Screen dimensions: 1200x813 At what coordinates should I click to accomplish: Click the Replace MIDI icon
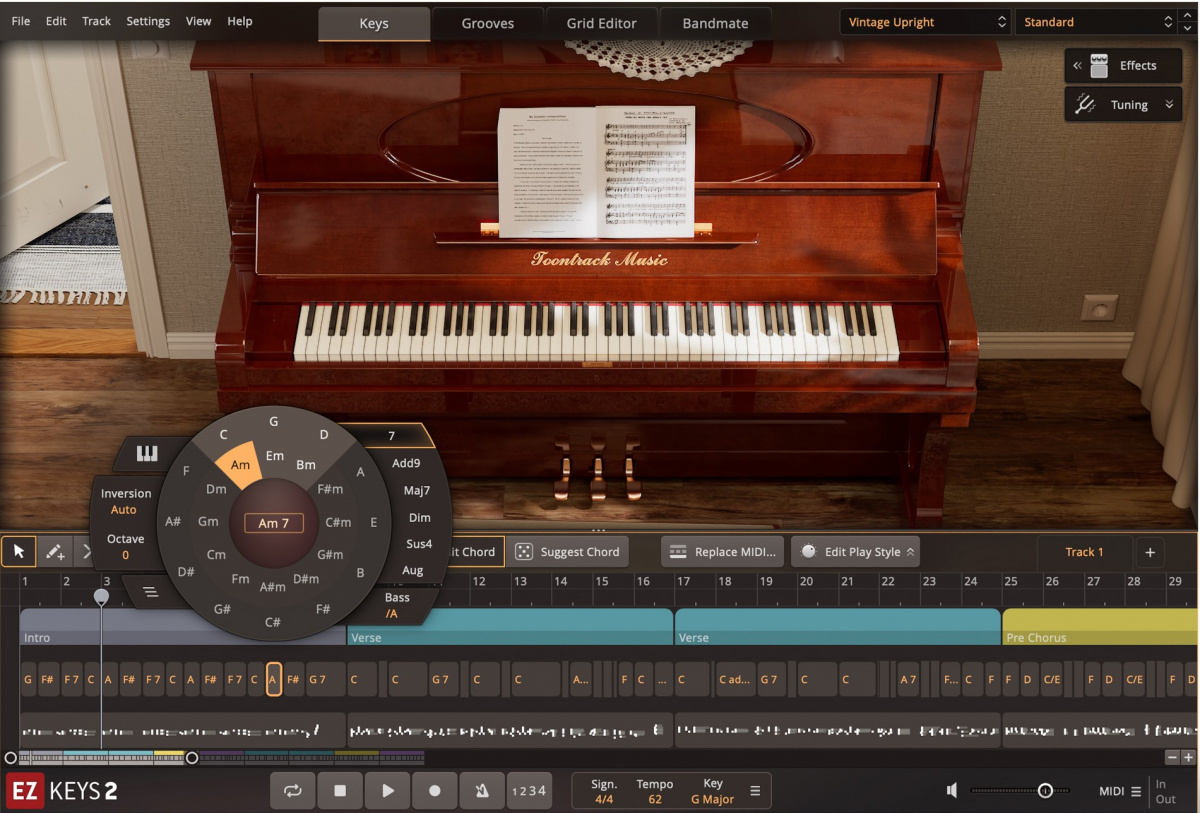(x=681, y=551)
